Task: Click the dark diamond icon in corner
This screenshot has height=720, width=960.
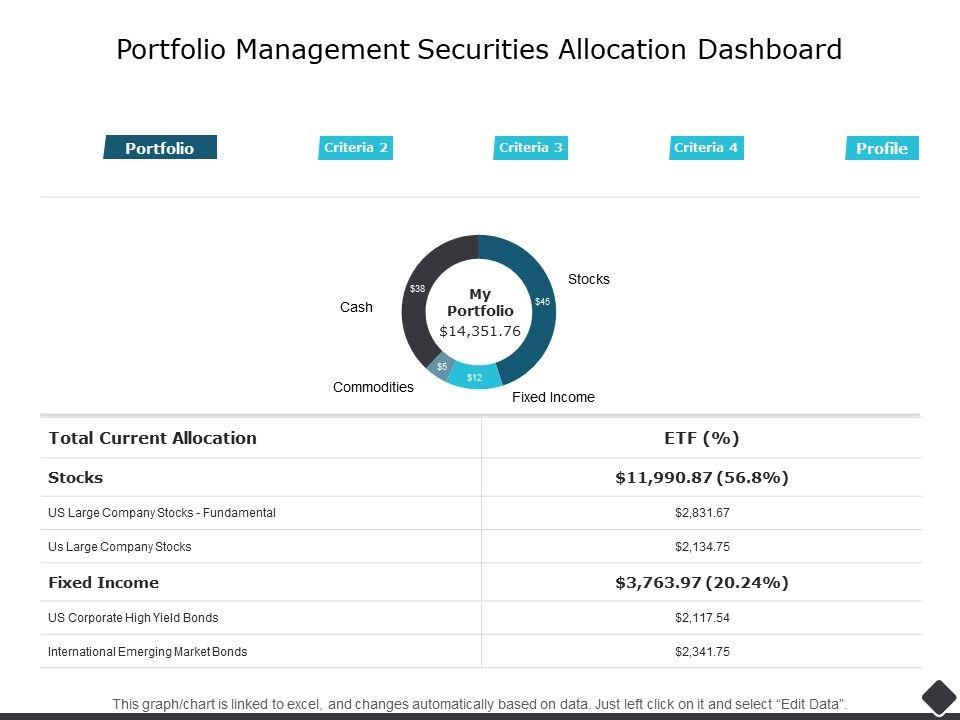Action: pyautogui.click(x=938, y=697)
